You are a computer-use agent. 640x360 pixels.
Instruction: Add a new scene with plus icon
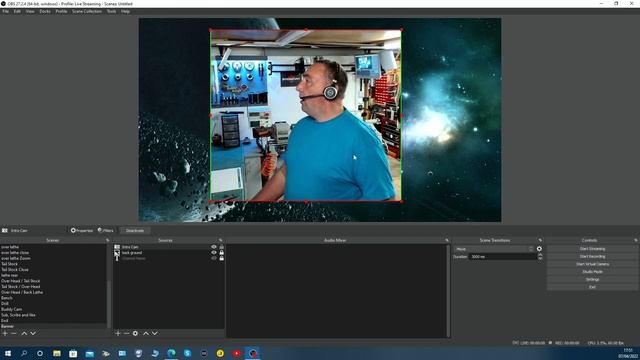(x=5, y=333)
